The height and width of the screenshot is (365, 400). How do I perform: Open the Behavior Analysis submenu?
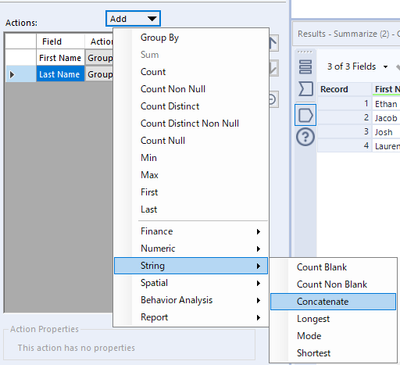(191, 300)
